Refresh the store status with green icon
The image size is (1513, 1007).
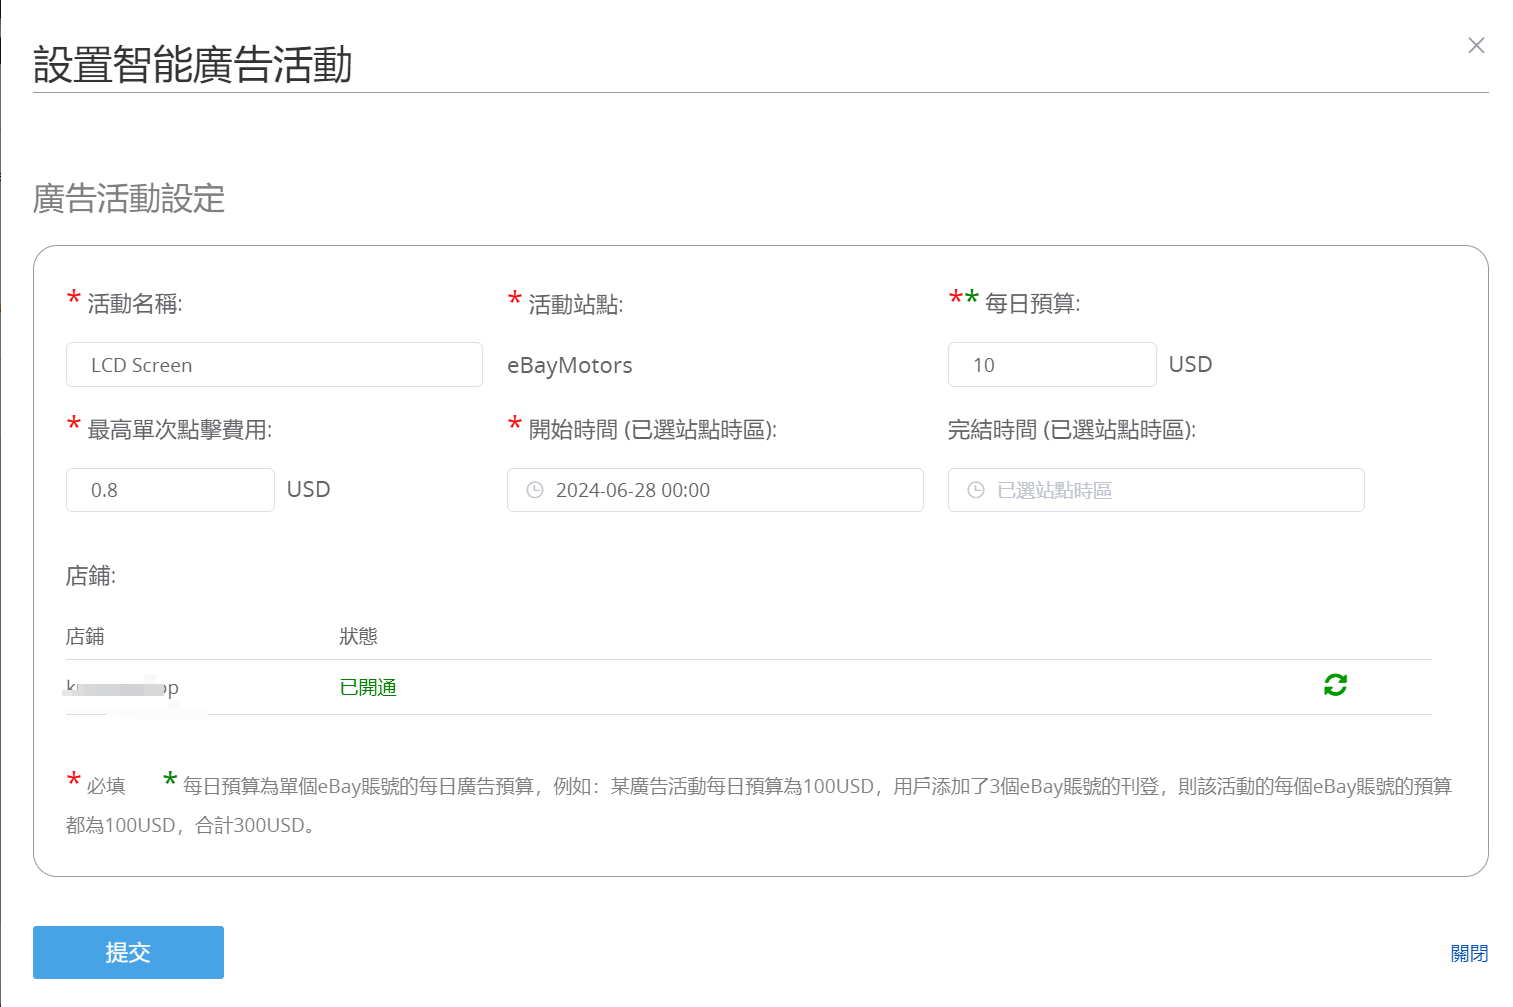[x=1335, y=685]
